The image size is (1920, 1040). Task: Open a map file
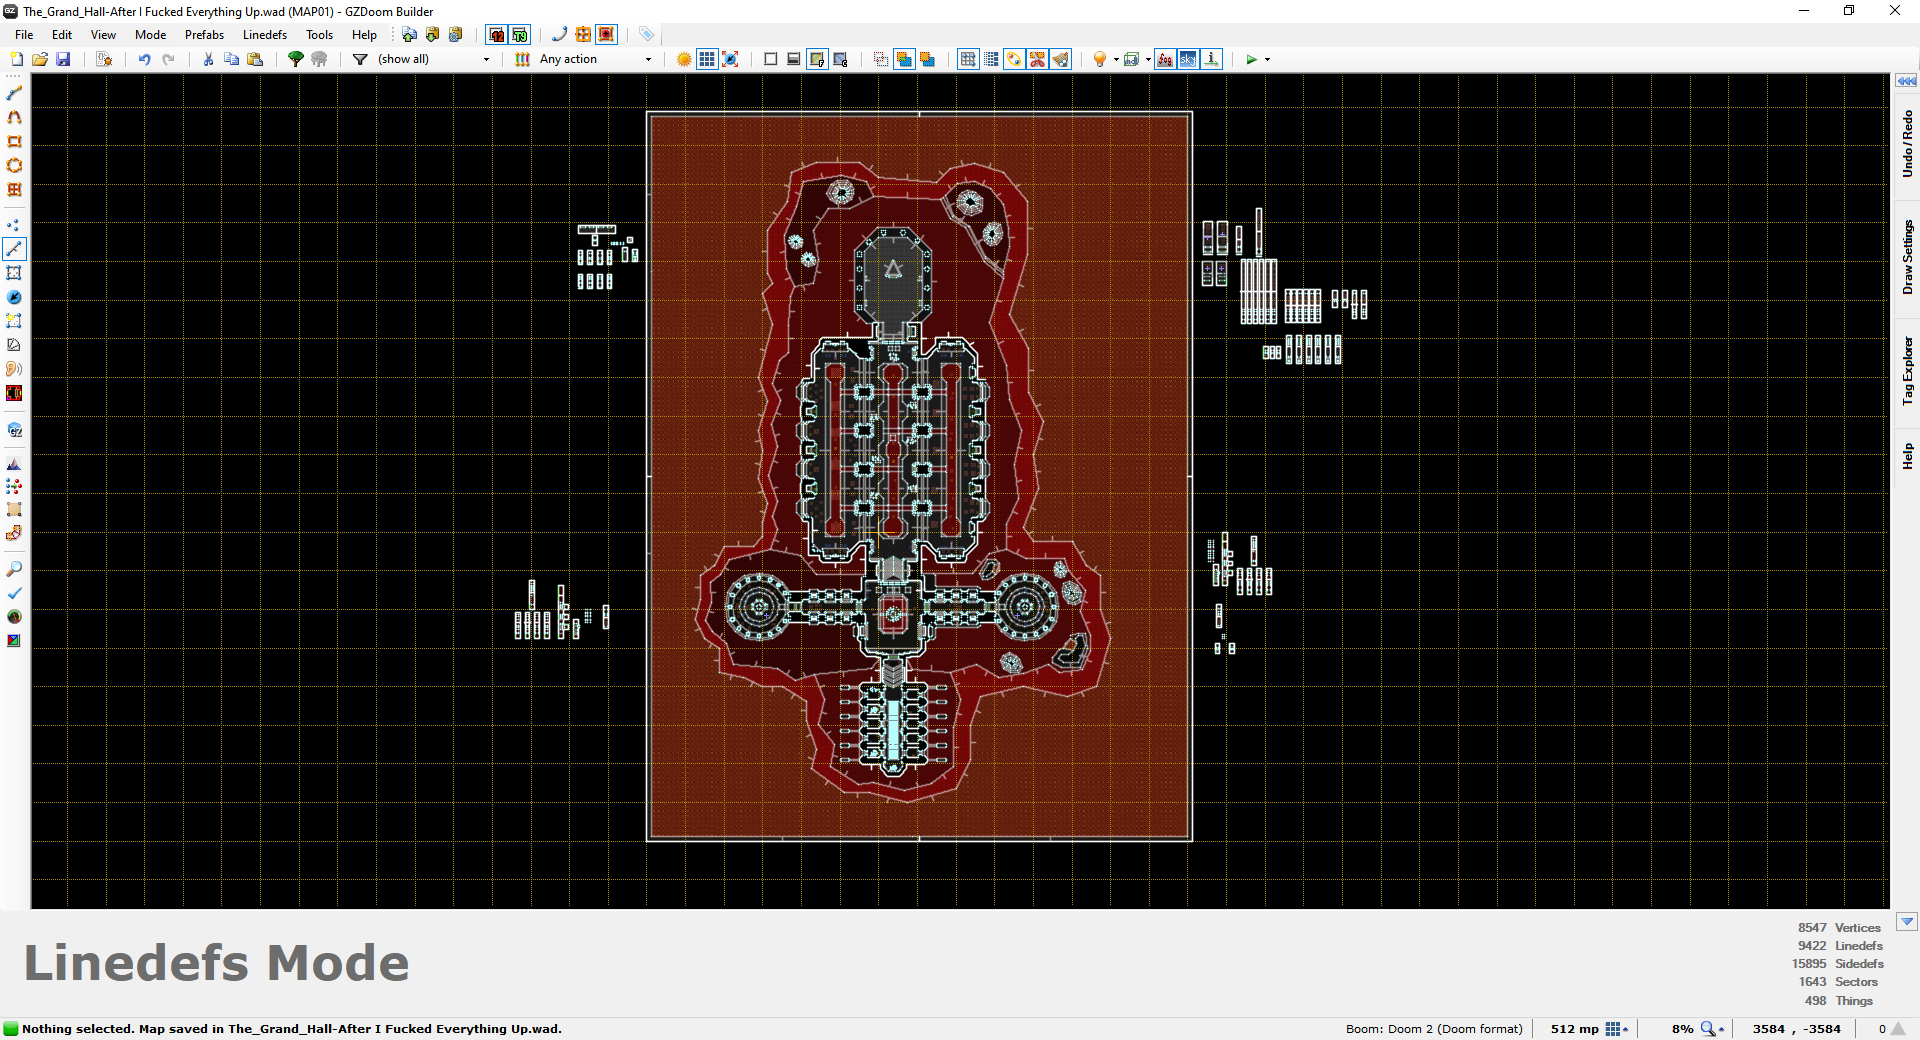[40, 59]
